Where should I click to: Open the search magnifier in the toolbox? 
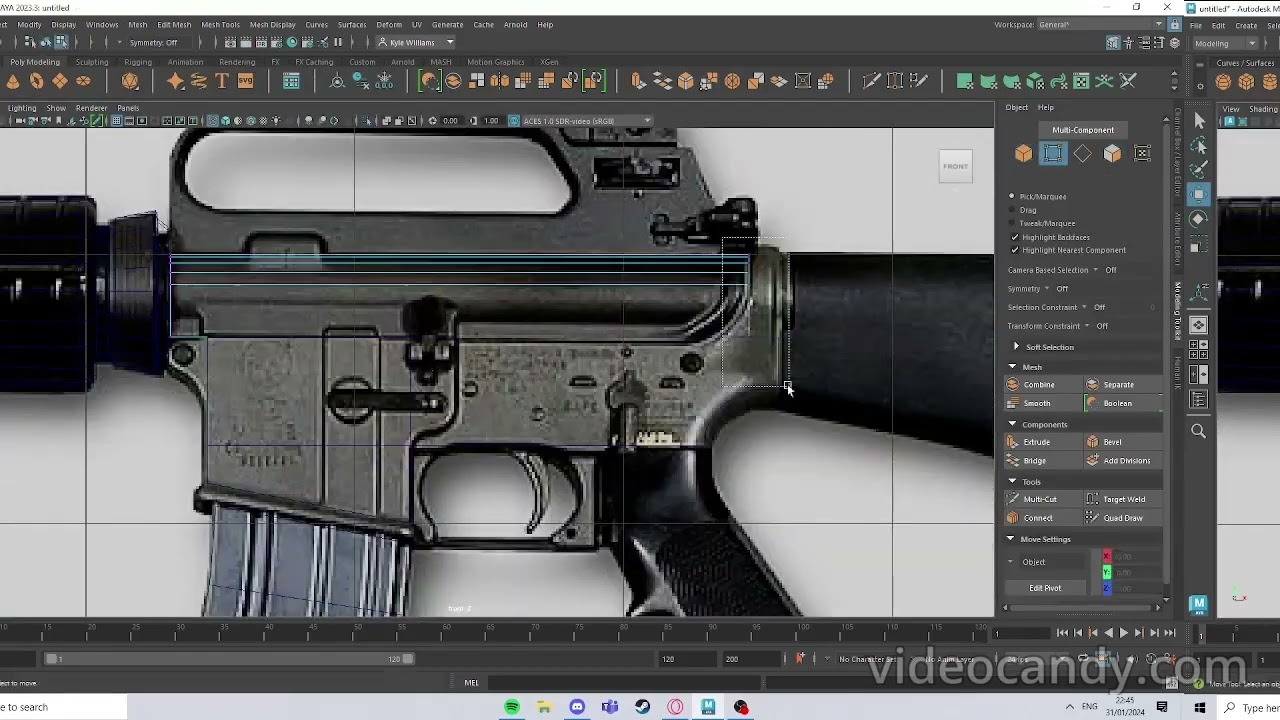pyautogui.click(x=1198, y=431)
